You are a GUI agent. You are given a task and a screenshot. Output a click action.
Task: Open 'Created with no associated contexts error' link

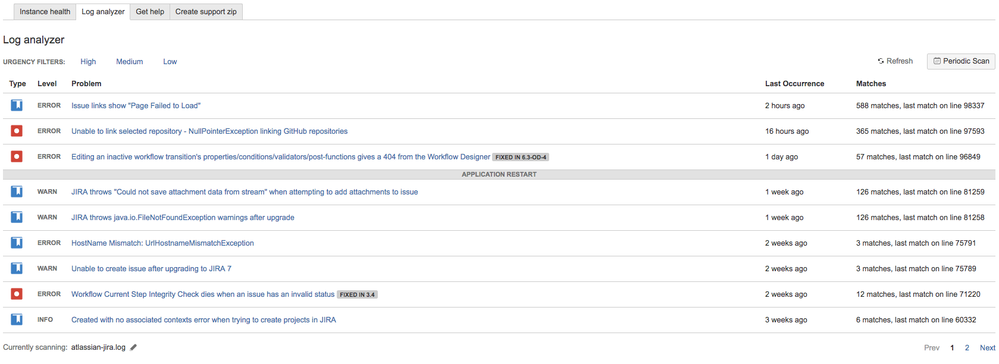(204, 319)
